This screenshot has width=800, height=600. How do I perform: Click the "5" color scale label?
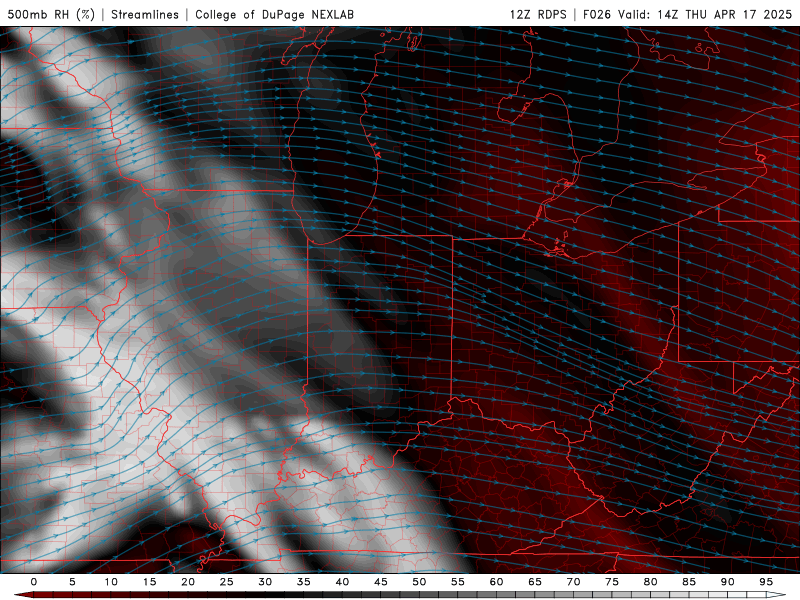point(72,582)
